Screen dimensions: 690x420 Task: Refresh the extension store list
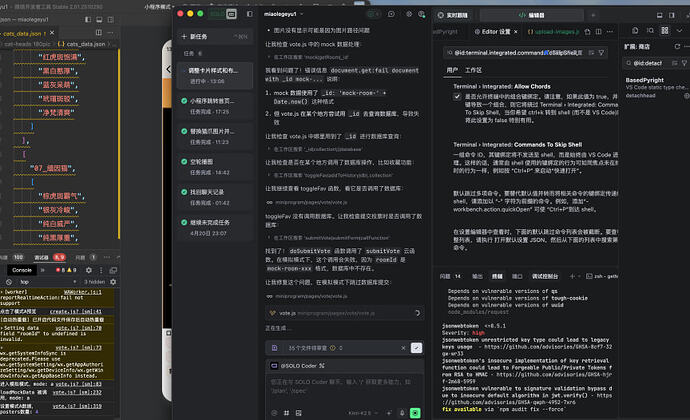677,46
